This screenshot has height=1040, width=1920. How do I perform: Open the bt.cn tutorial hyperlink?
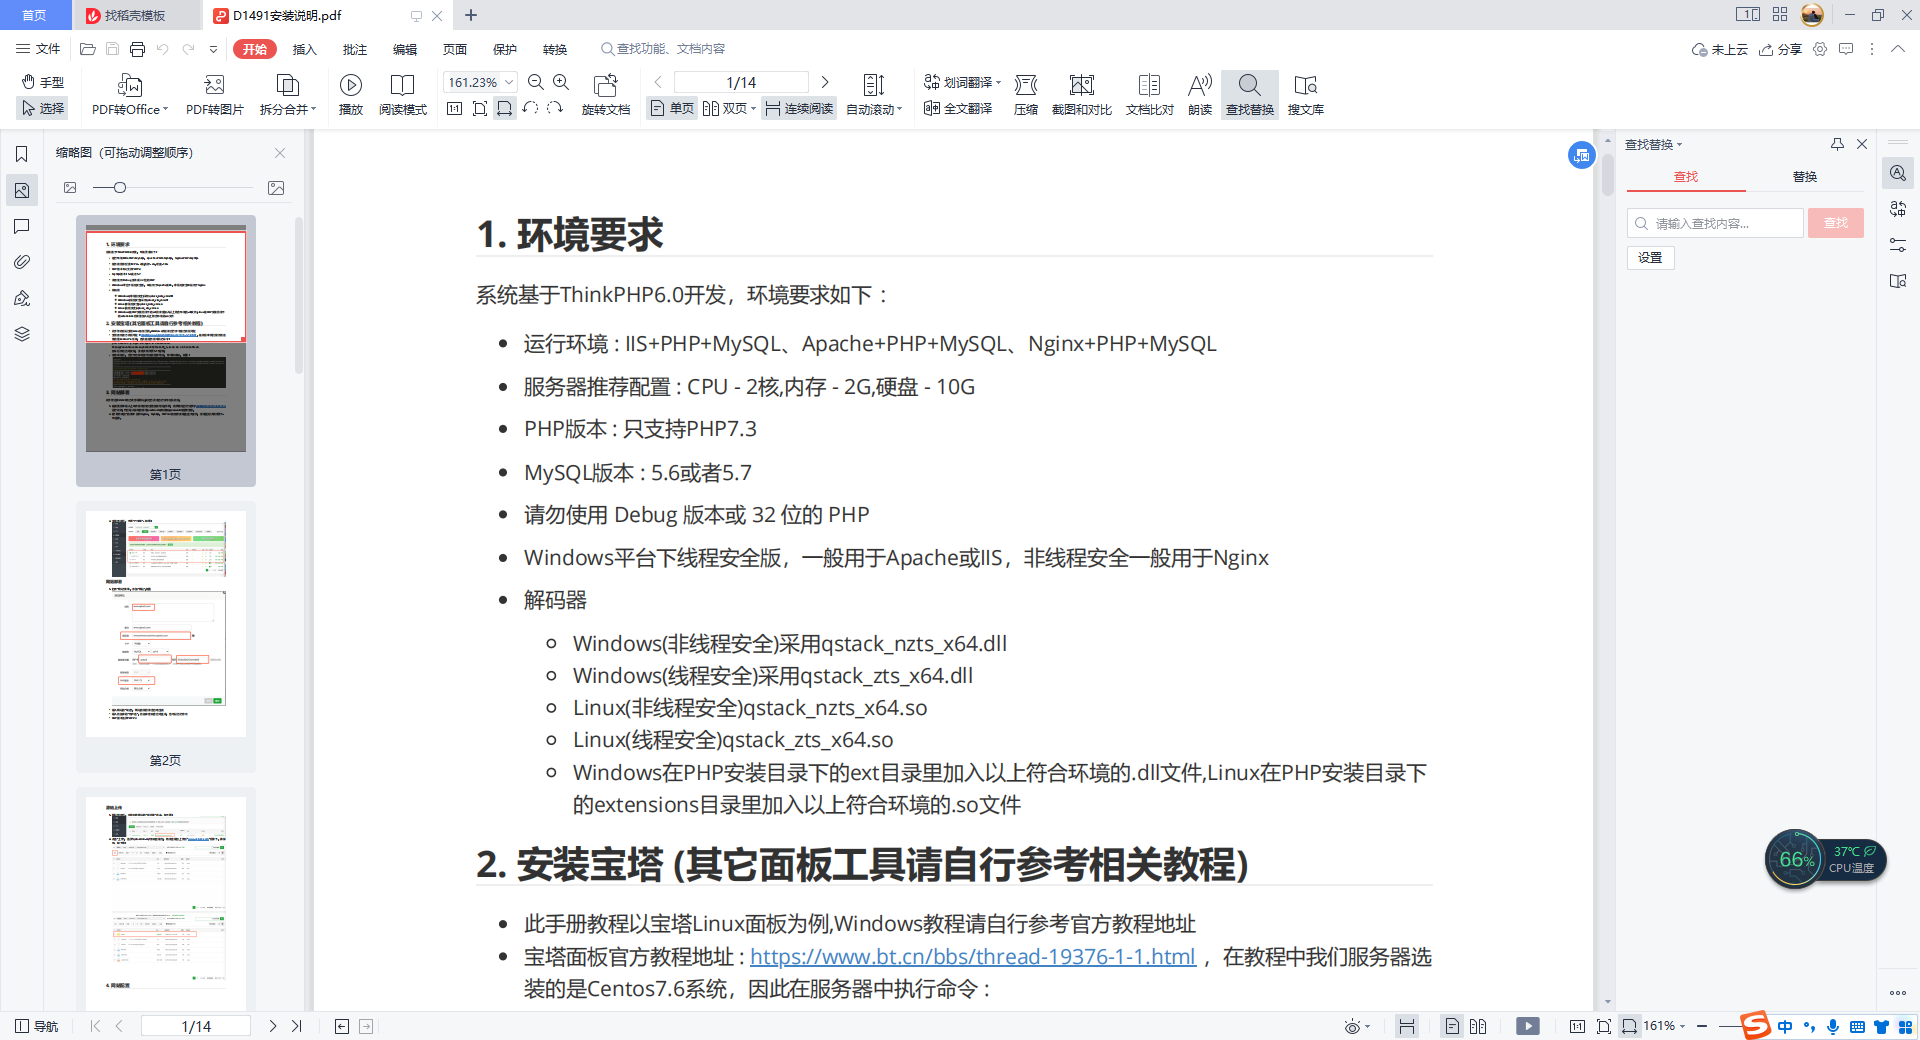972,957
